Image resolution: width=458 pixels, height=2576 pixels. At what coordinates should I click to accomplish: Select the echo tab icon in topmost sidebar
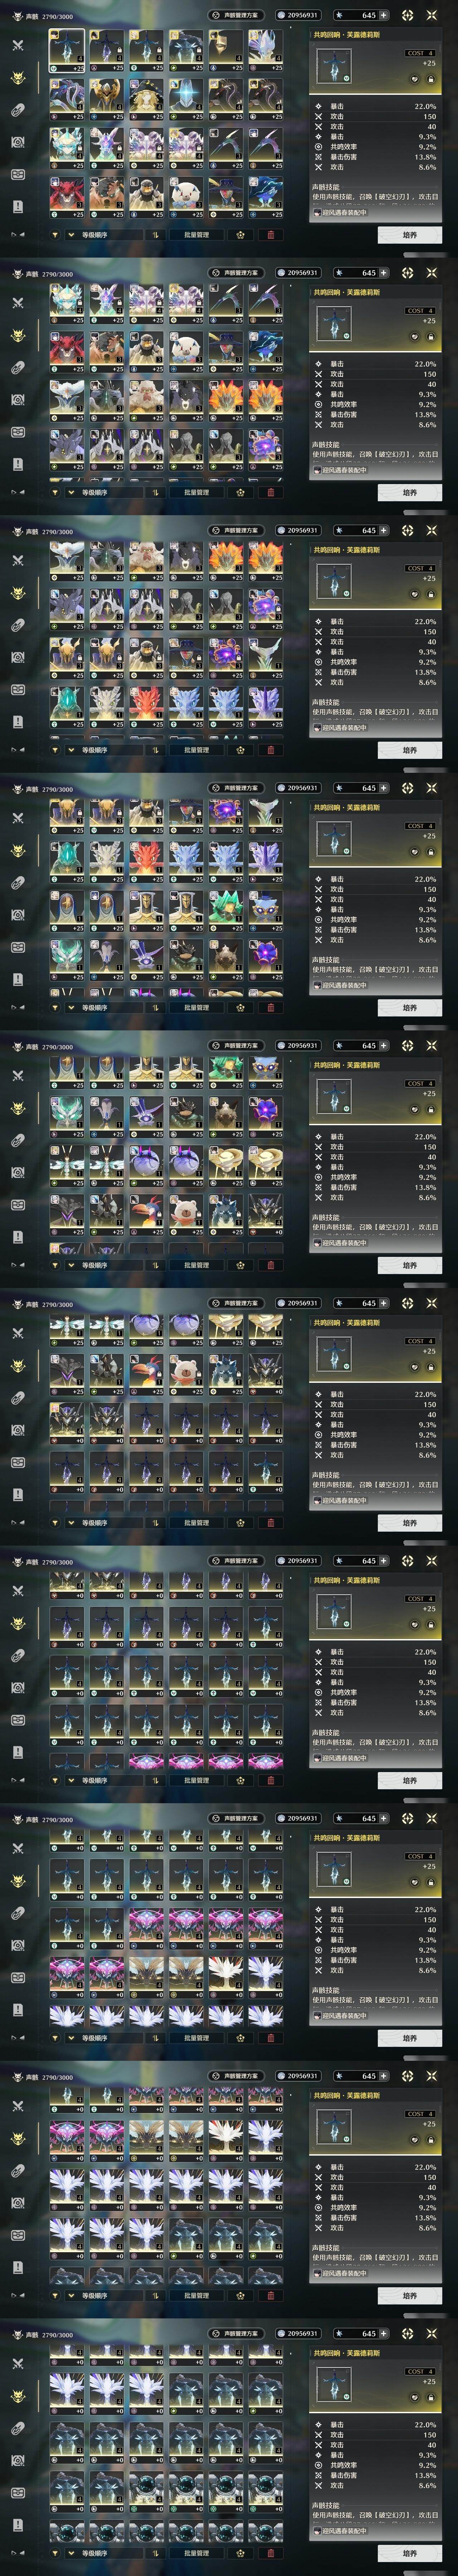pyautogui.click(x=18, y=78)
